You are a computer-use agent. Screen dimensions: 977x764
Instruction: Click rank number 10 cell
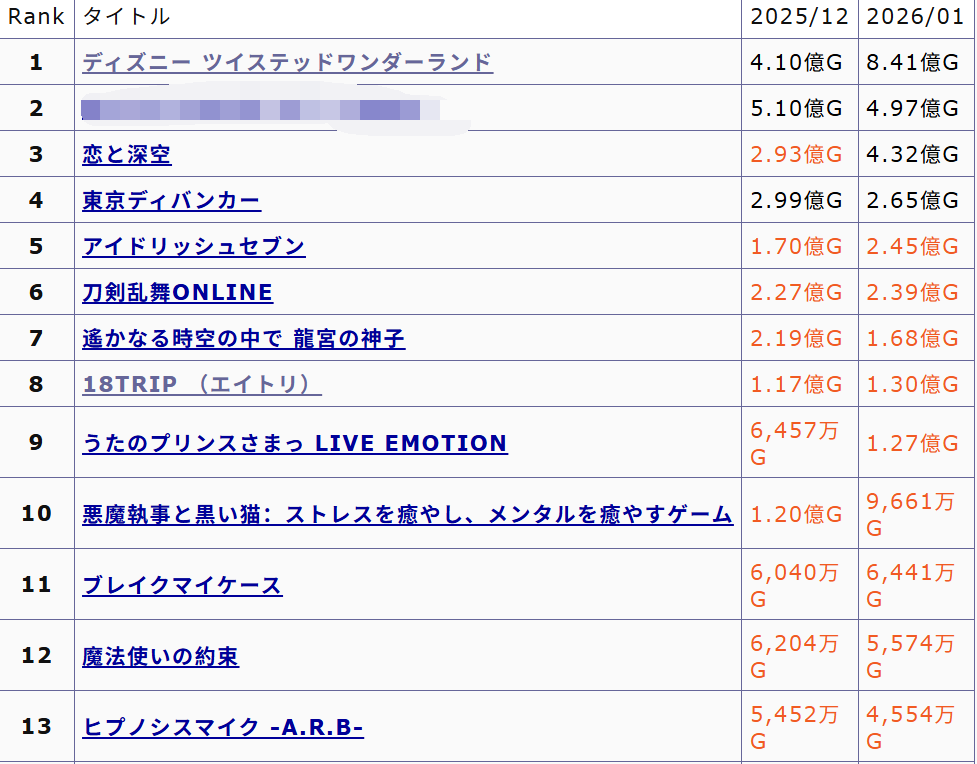pos(36,513)
